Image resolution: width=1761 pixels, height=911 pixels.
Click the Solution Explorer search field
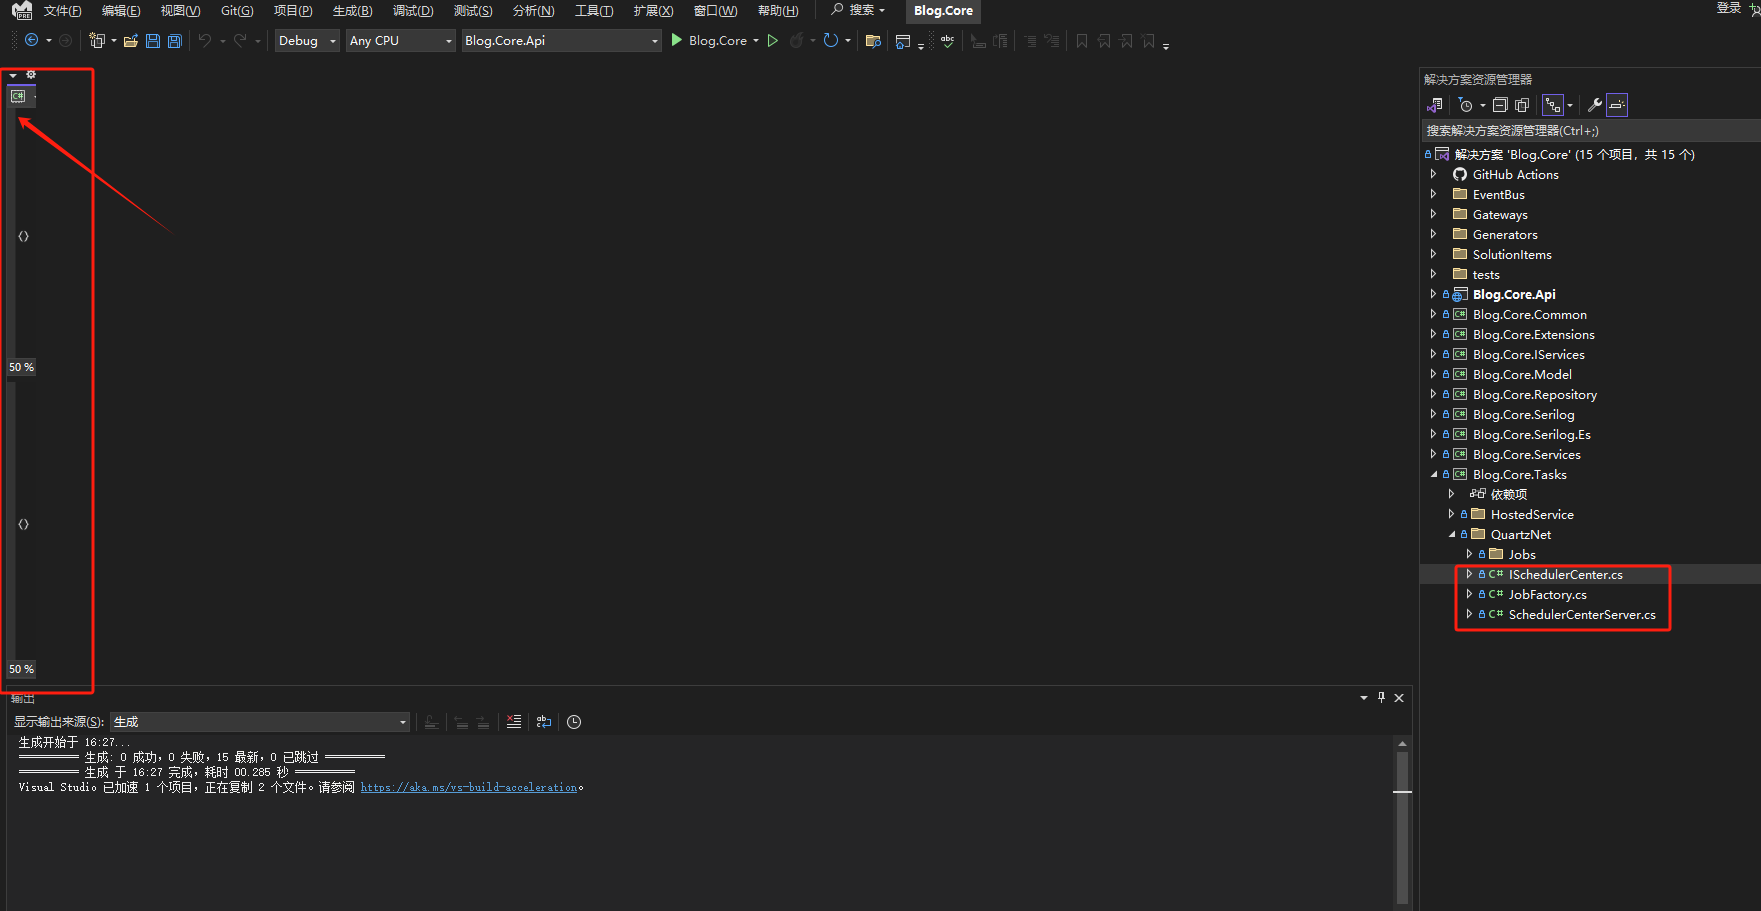click(x=1590, y=131)
